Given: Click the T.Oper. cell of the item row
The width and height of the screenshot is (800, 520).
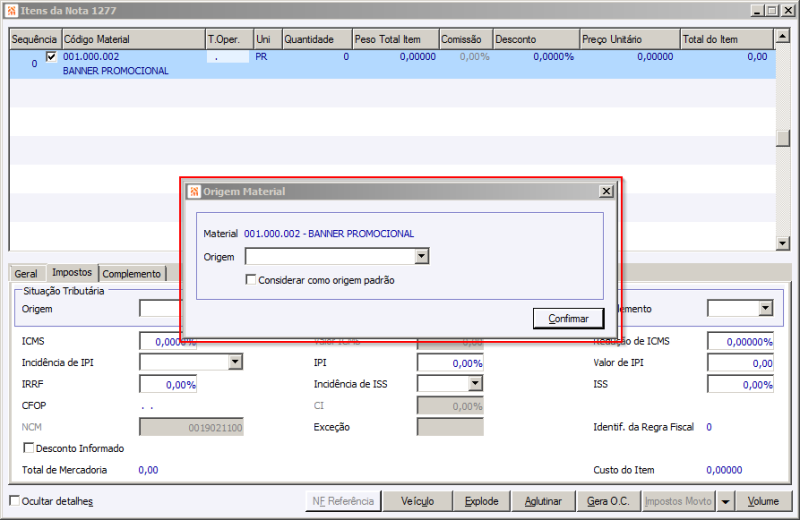Looking at the screenshot, I should 228,57.
